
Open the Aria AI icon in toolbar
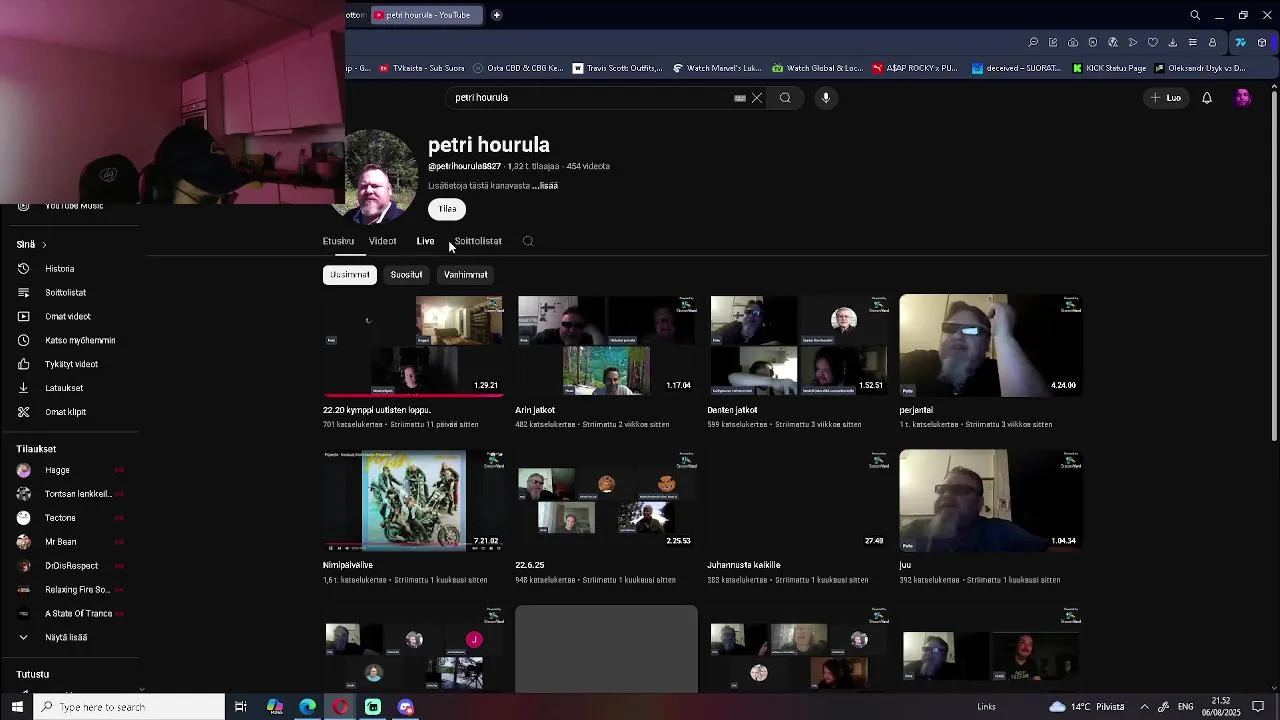coord(1241,42)
